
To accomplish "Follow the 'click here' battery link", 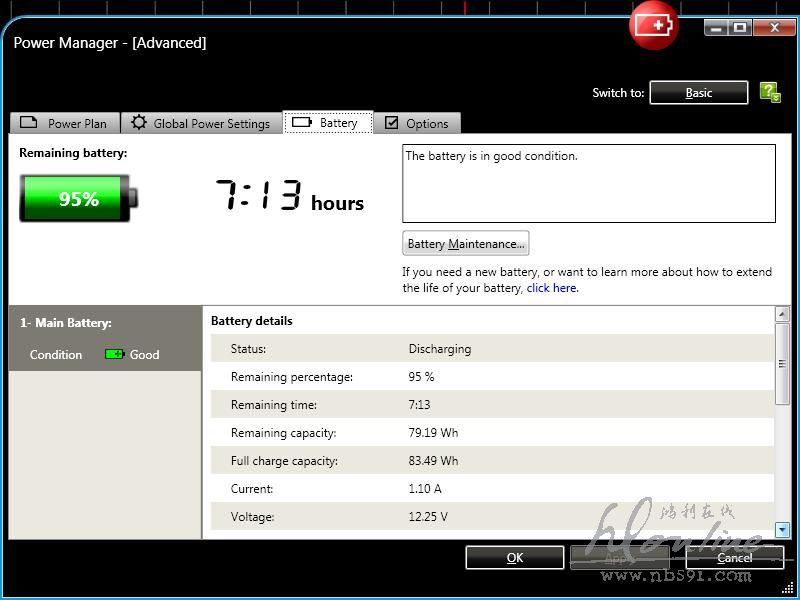I will [x=551, y=288].
